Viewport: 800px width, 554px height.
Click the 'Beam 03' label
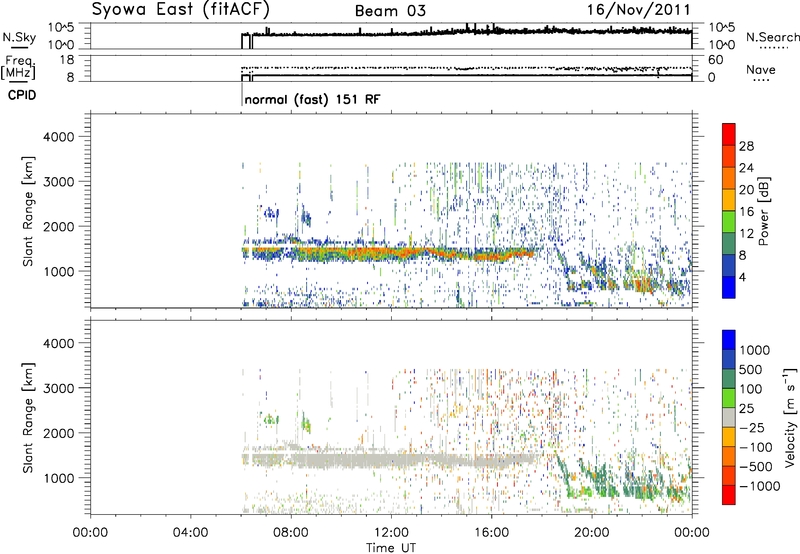click(x=390, y=11)
